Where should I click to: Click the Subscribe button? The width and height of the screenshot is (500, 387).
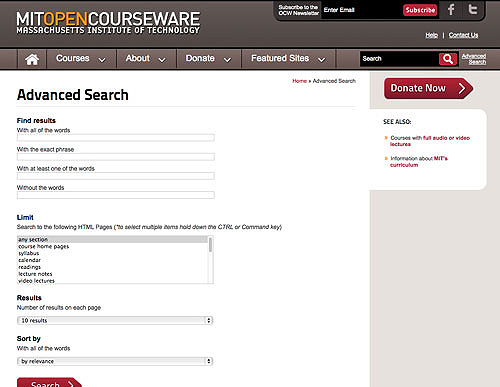[x=420, y=10]
